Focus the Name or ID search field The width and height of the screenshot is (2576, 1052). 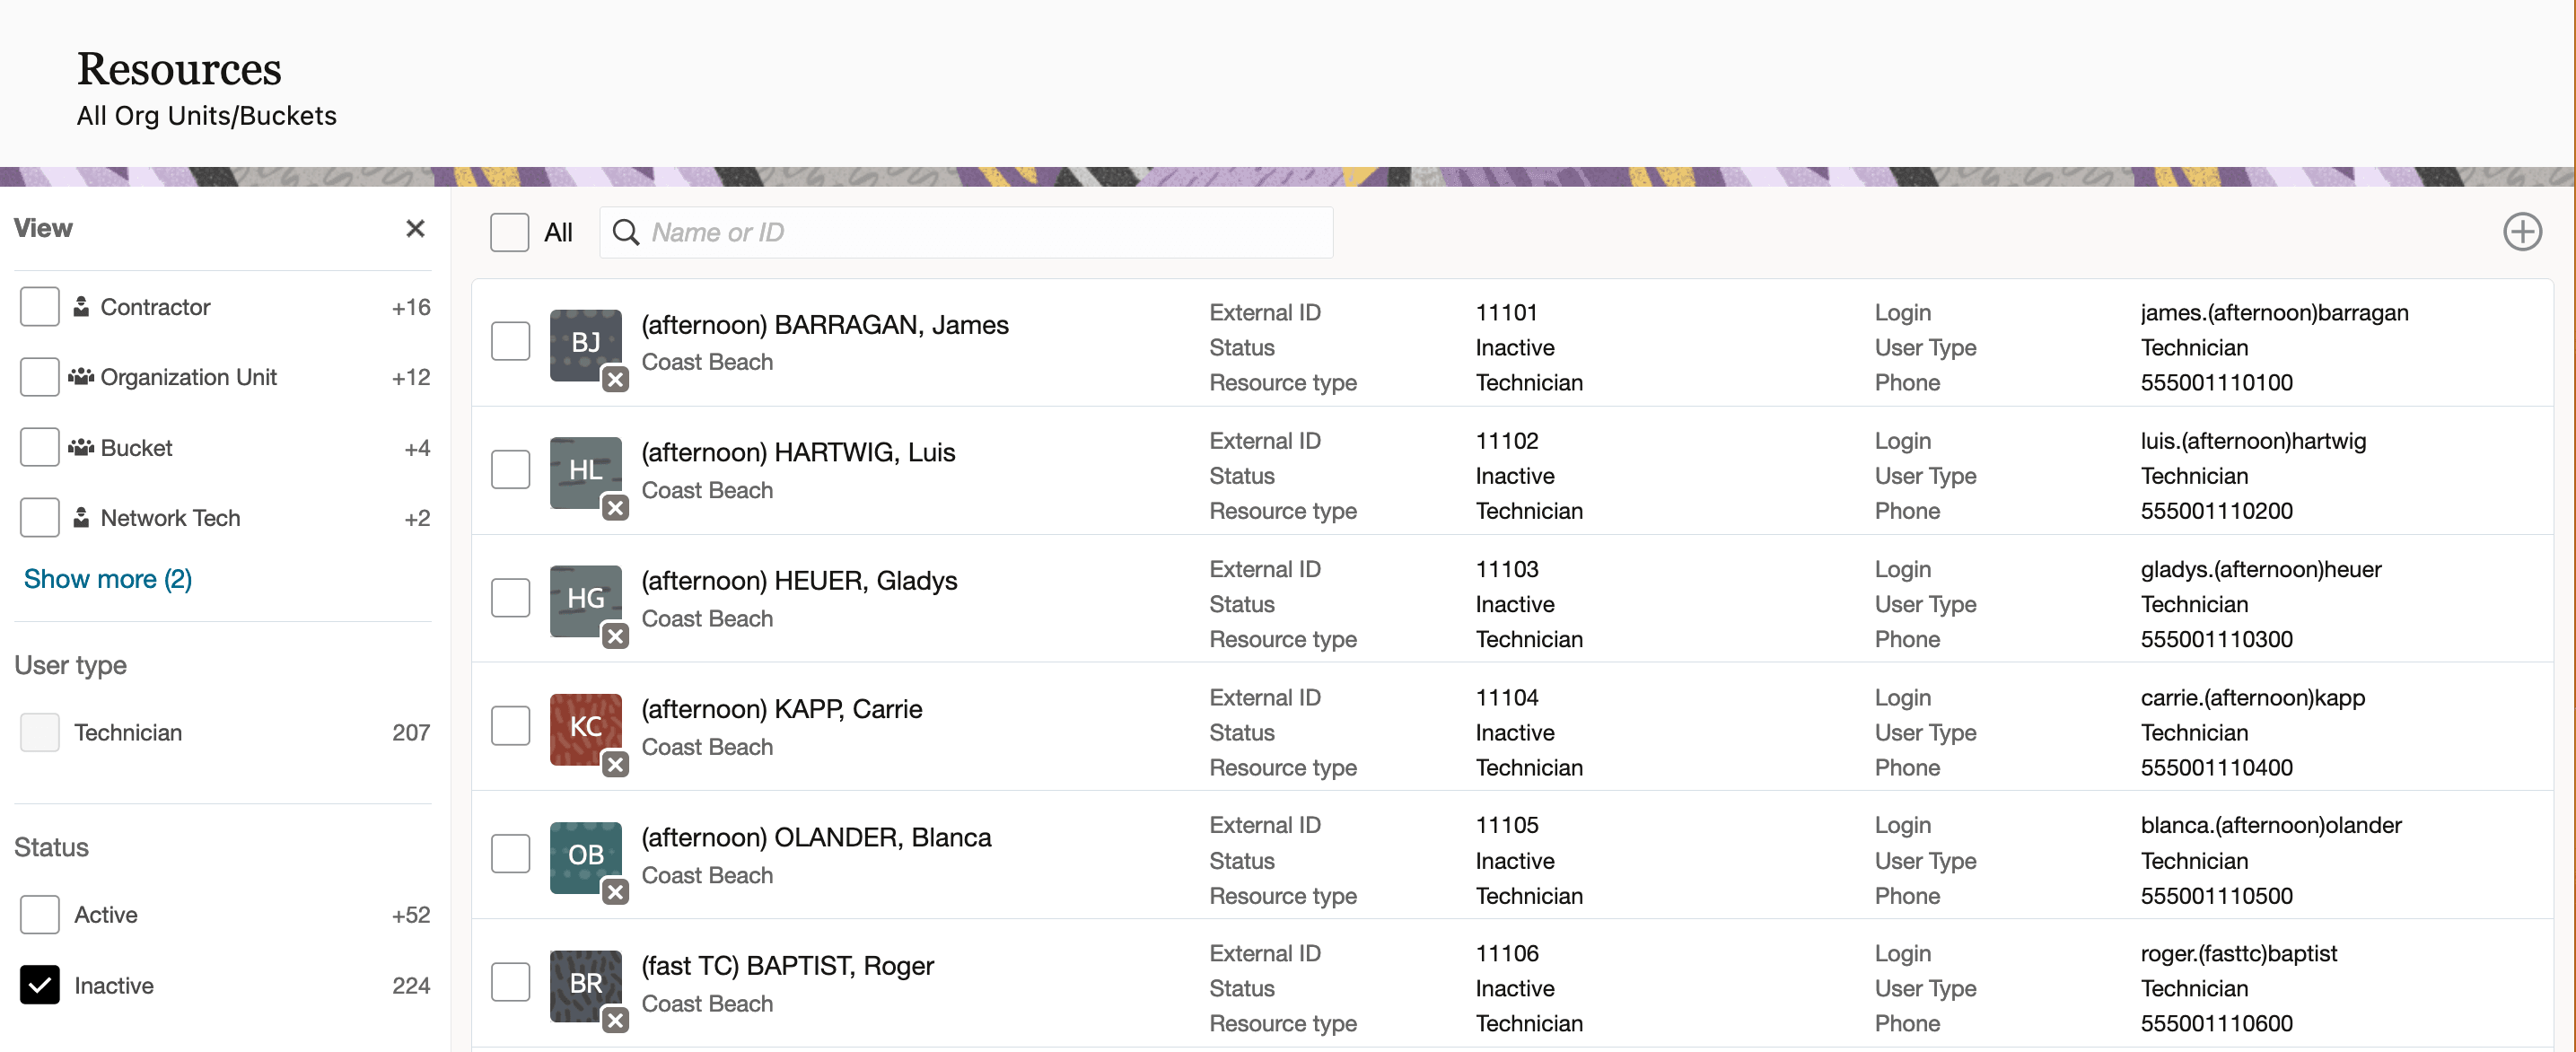click(x=980, y=233)
